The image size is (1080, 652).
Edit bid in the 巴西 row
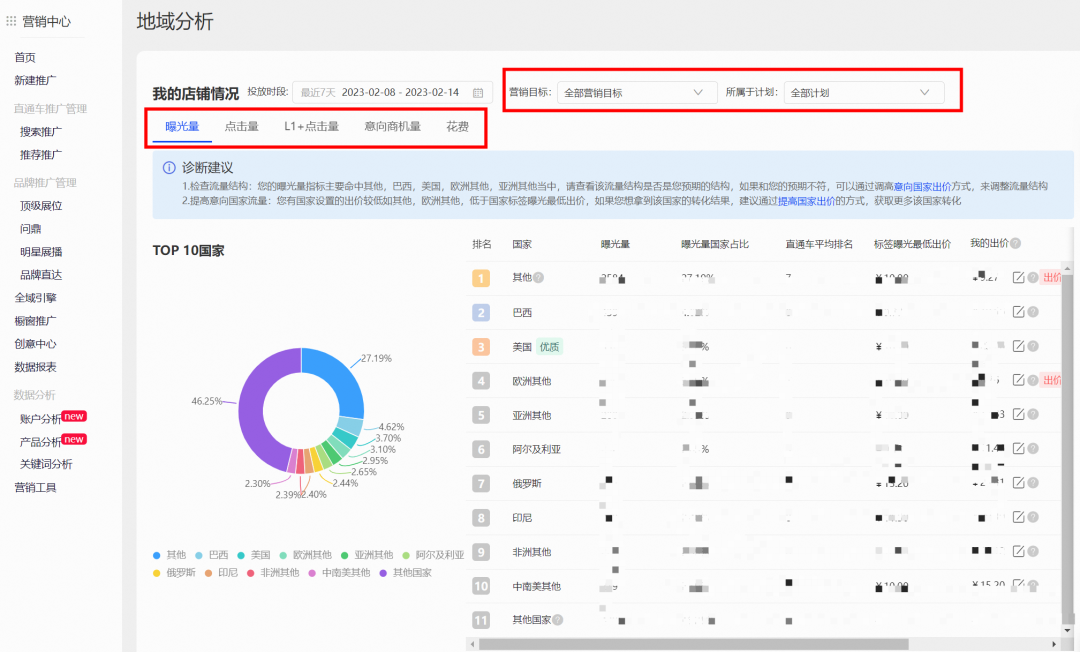click(x=1019, y=312)
